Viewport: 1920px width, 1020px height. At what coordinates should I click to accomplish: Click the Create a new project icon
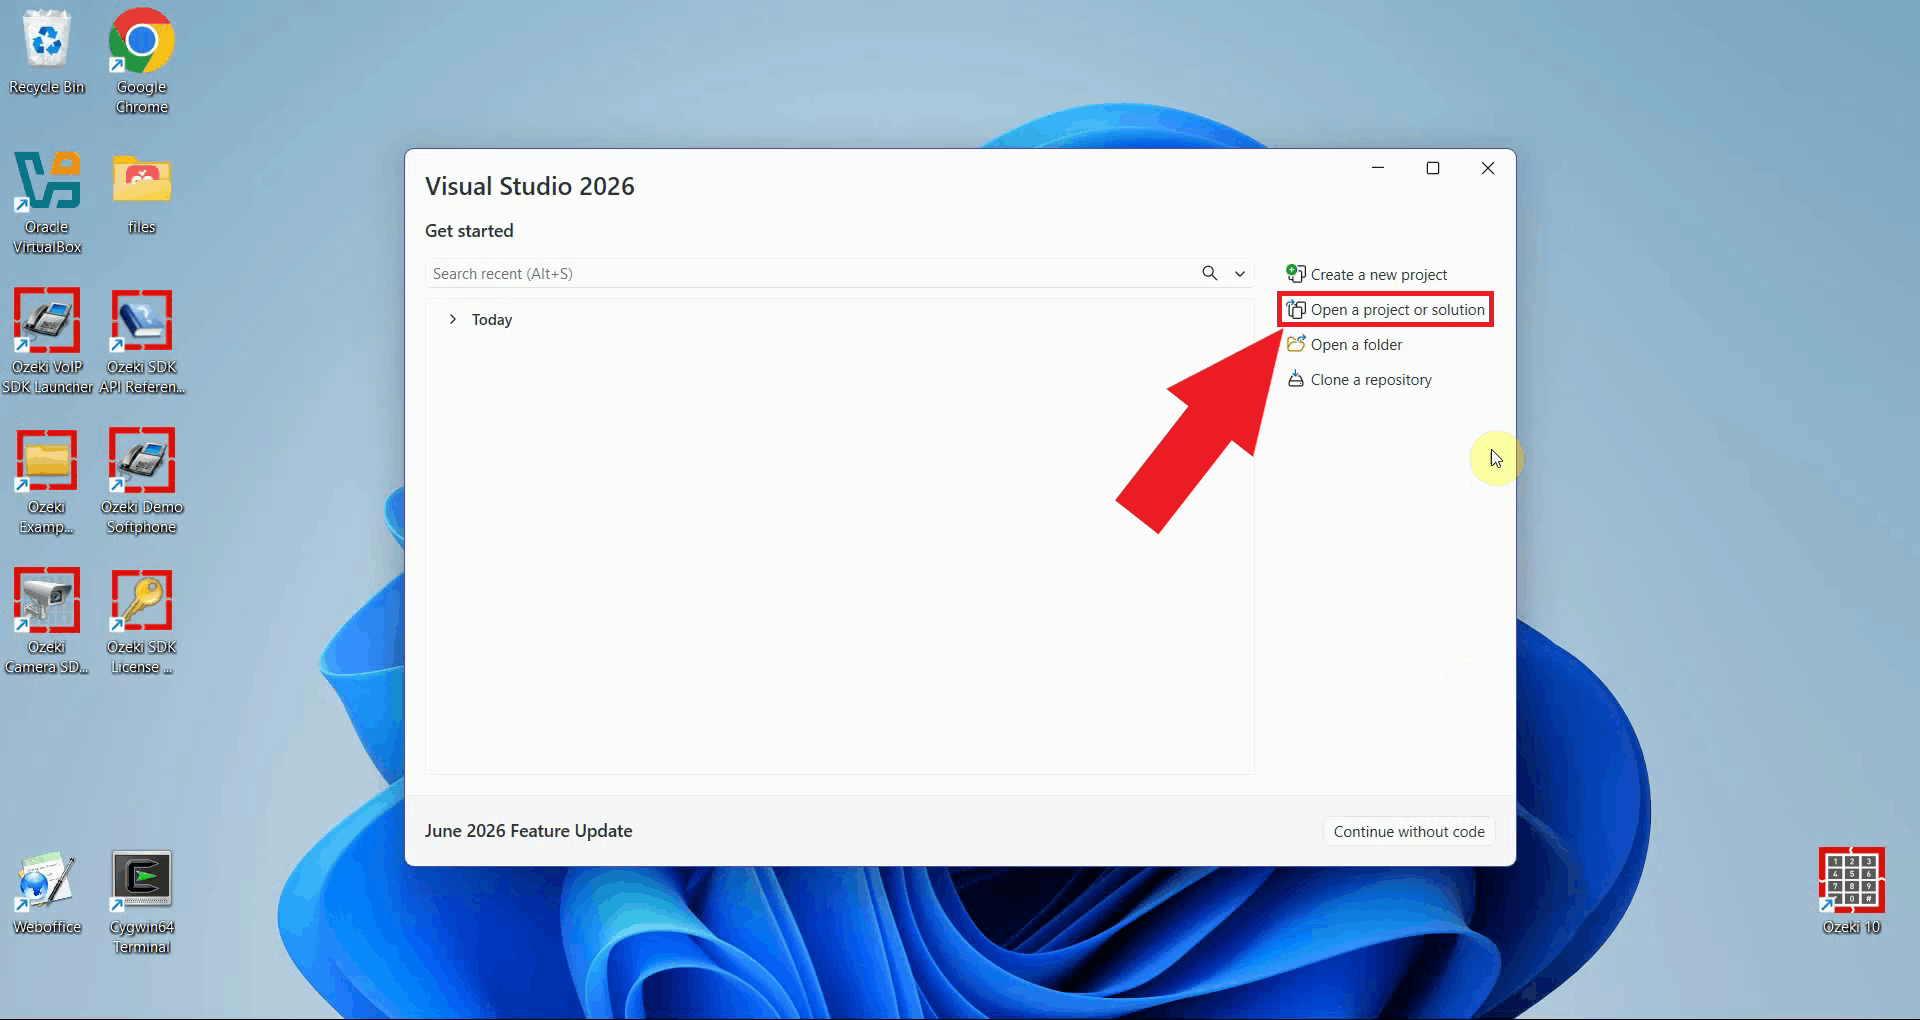coord(1296,274)
